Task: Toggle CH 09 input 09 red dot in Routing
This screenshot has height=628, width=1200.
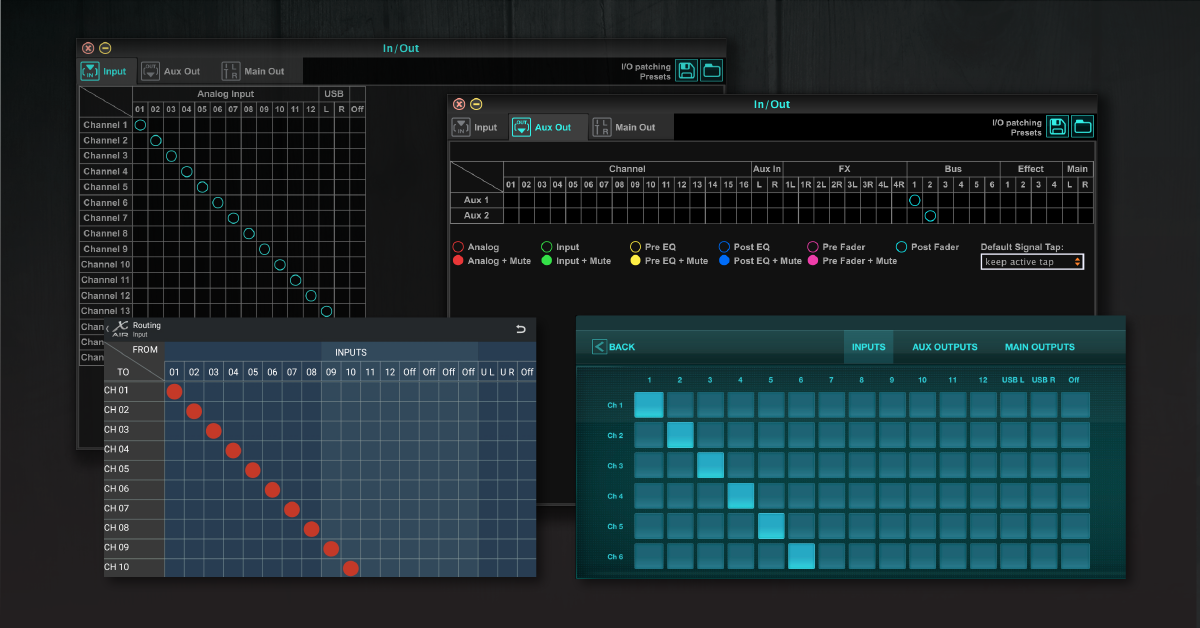Action: (331, 549)
